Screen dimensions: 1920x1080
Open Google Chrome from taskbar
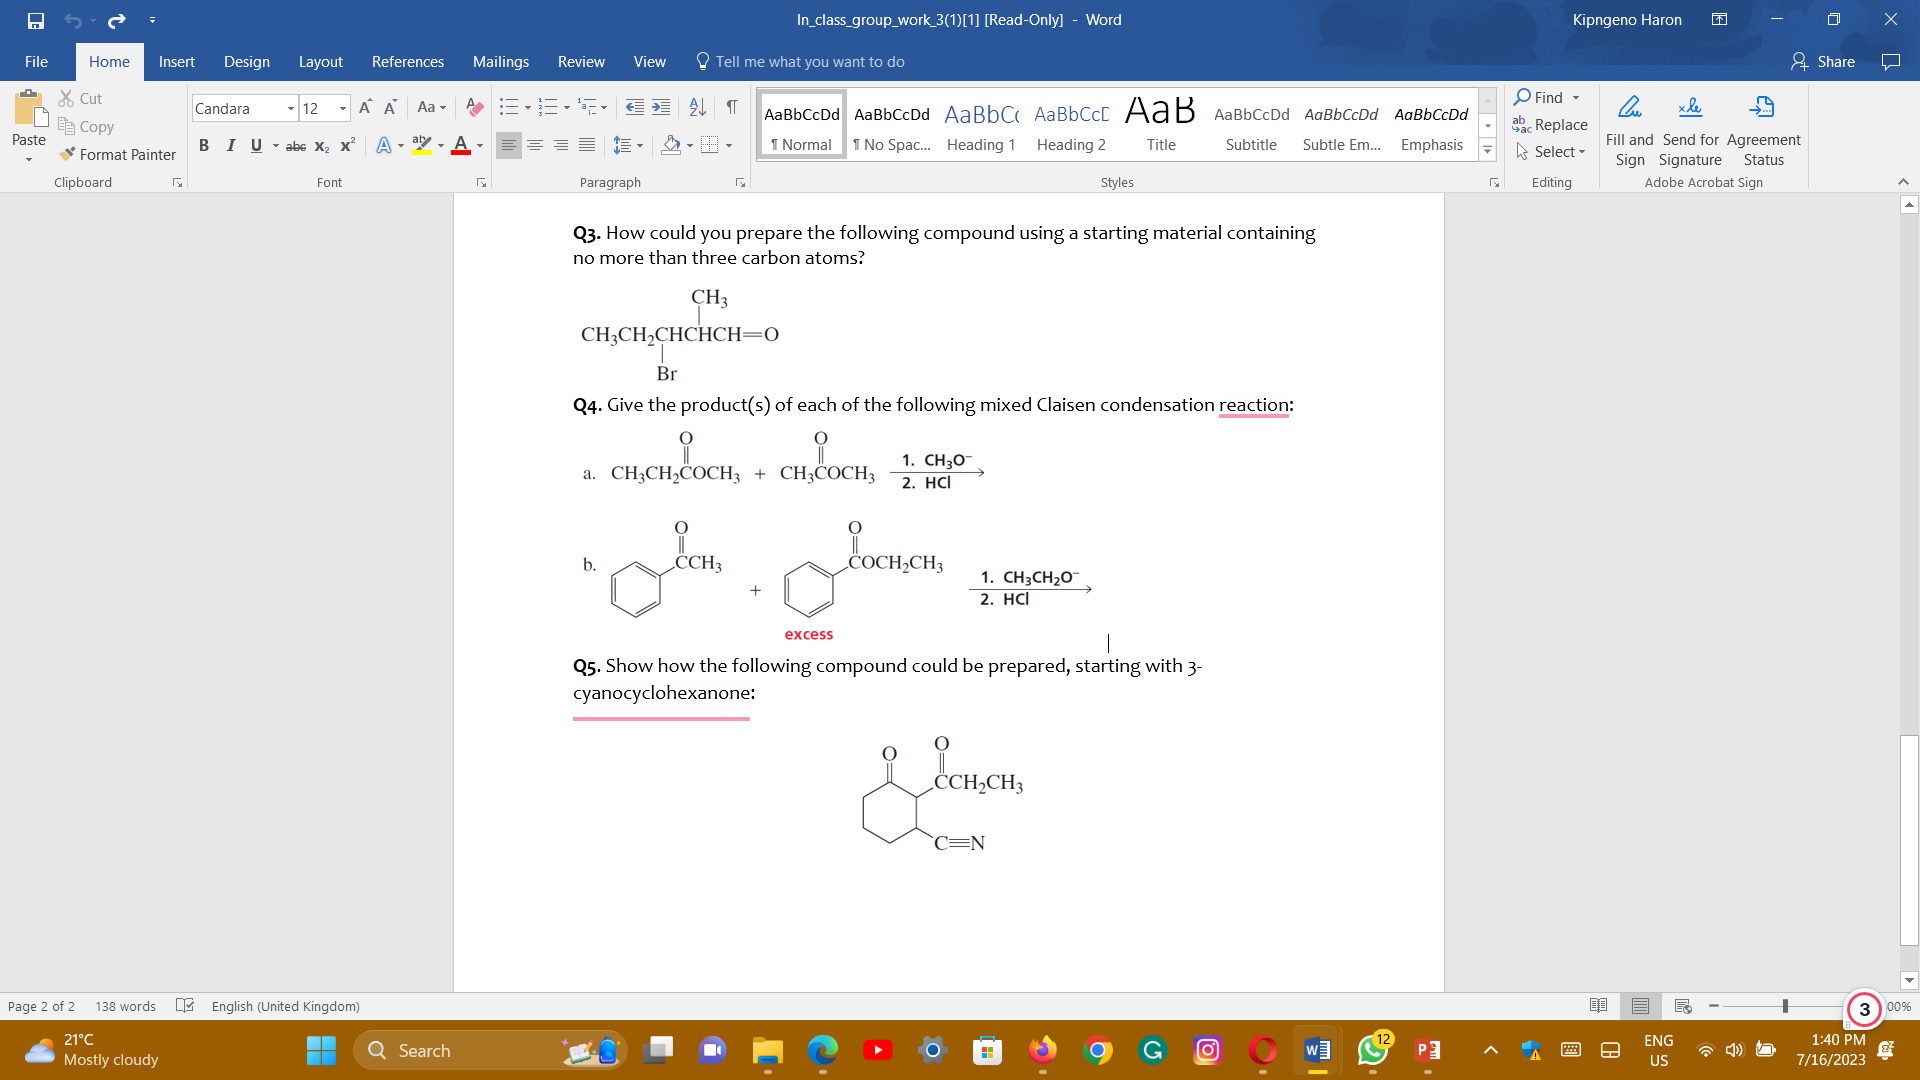click(1098, 1050)
